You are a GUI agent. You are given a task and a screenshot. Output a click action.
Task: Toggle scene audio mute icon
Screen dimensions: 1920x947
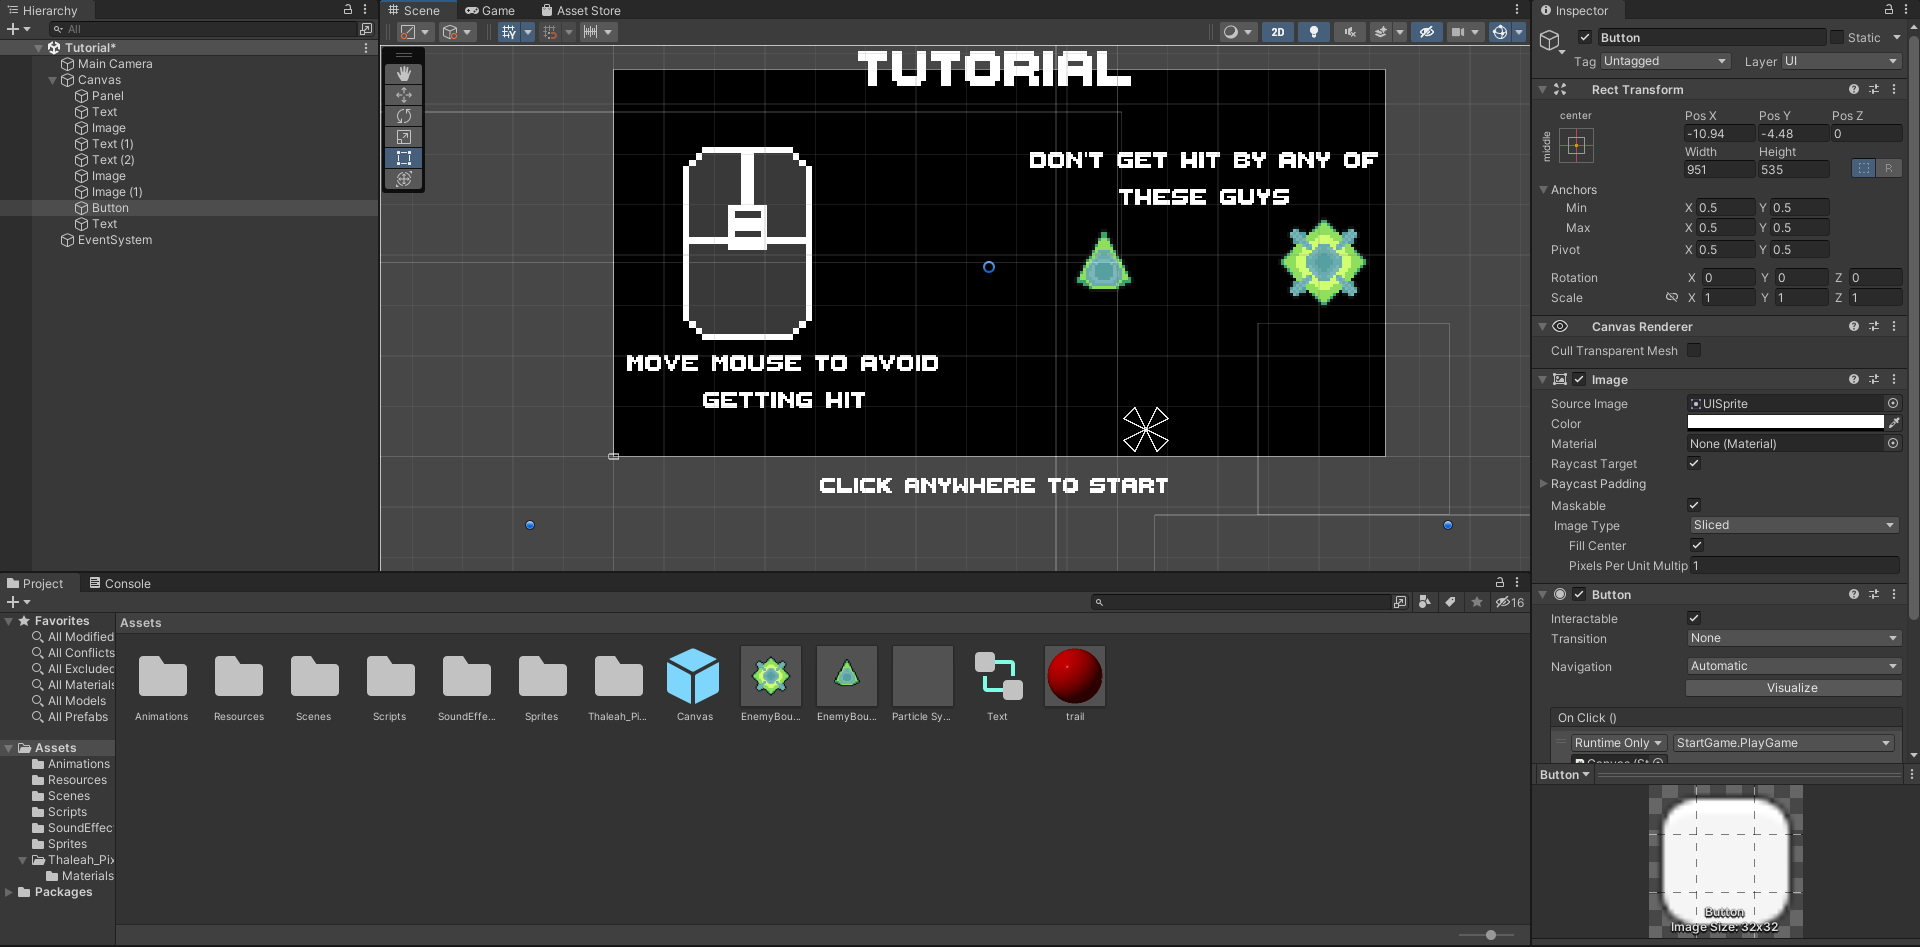click(x=1350, y=32)
